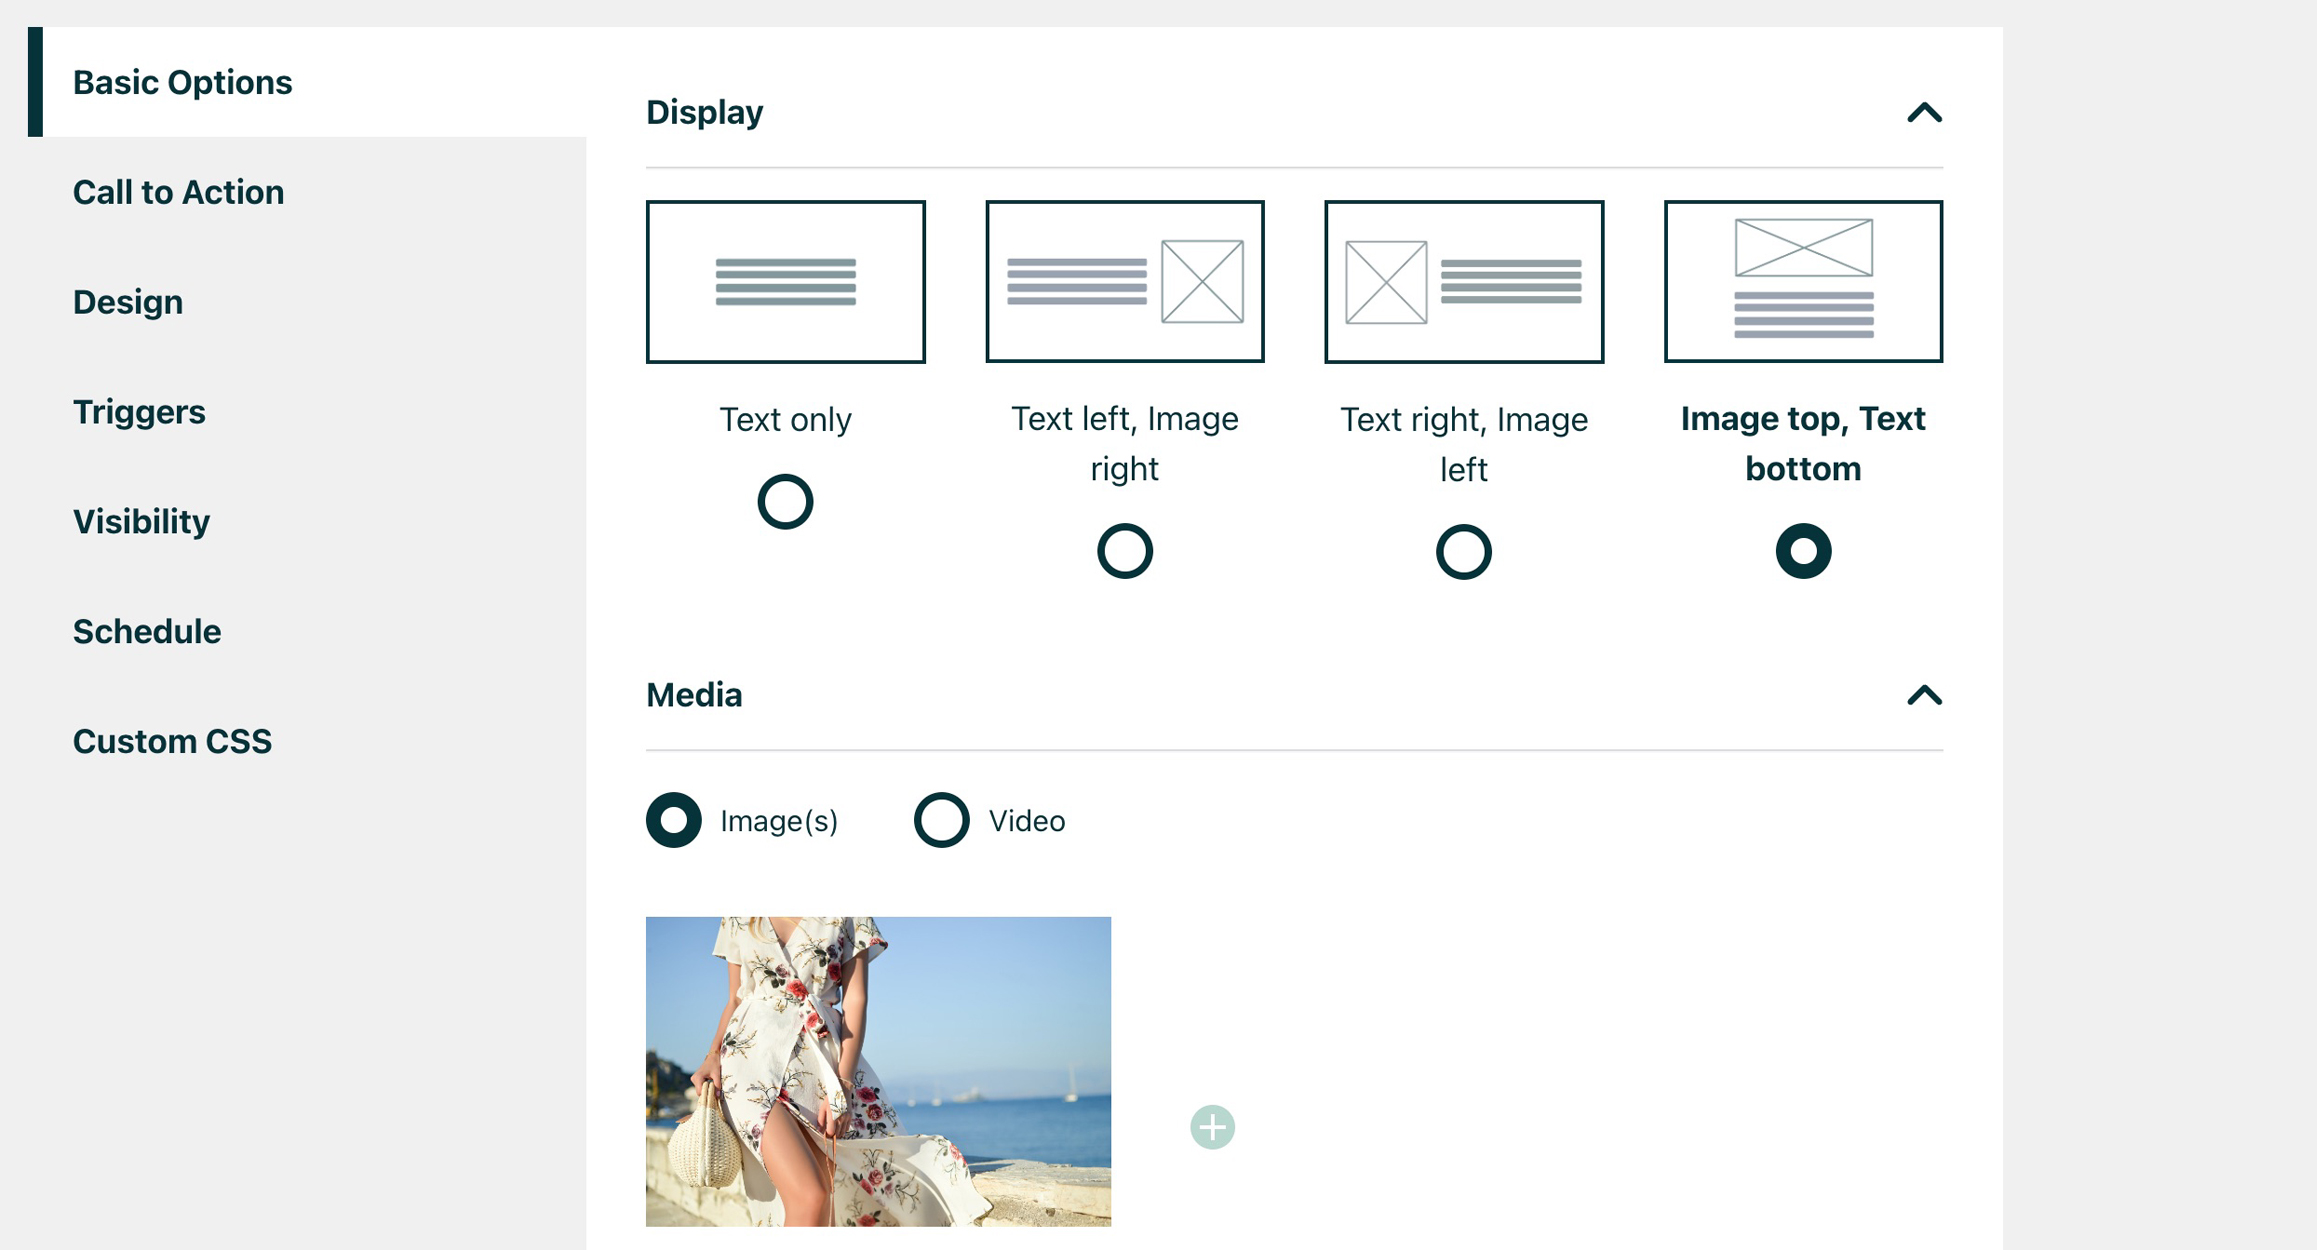Click the add media plus icon
Image resolution: width=2317 pixels, height=1250 pixels.
[1214, 1125]
